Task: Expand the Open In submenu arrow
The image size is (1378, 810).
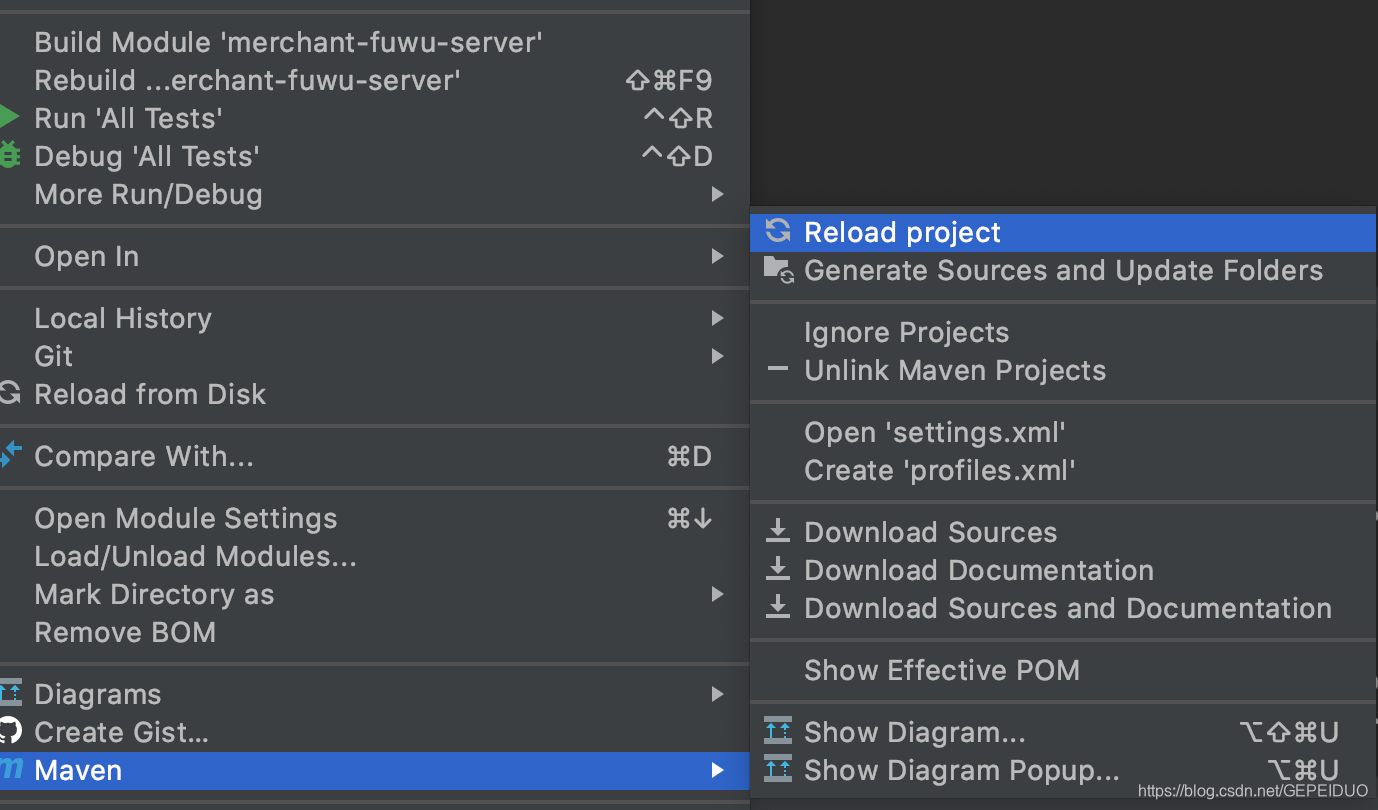Action: [717, 256]
